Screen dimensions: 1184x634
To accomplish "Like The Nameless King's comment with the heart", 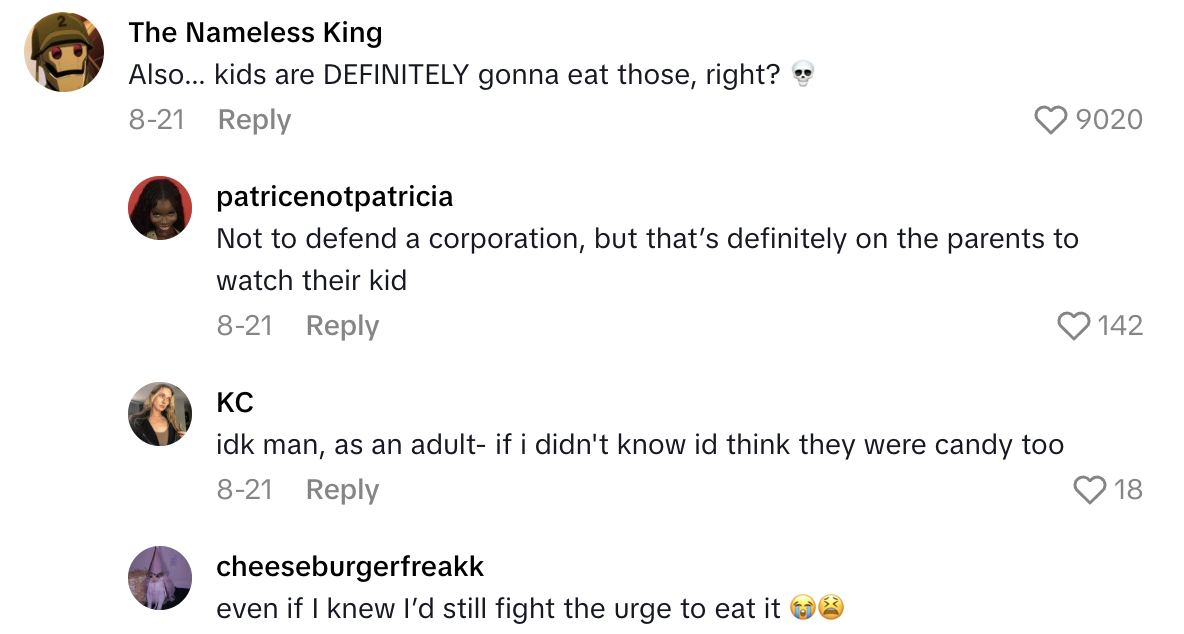I will pos(1051,120).
